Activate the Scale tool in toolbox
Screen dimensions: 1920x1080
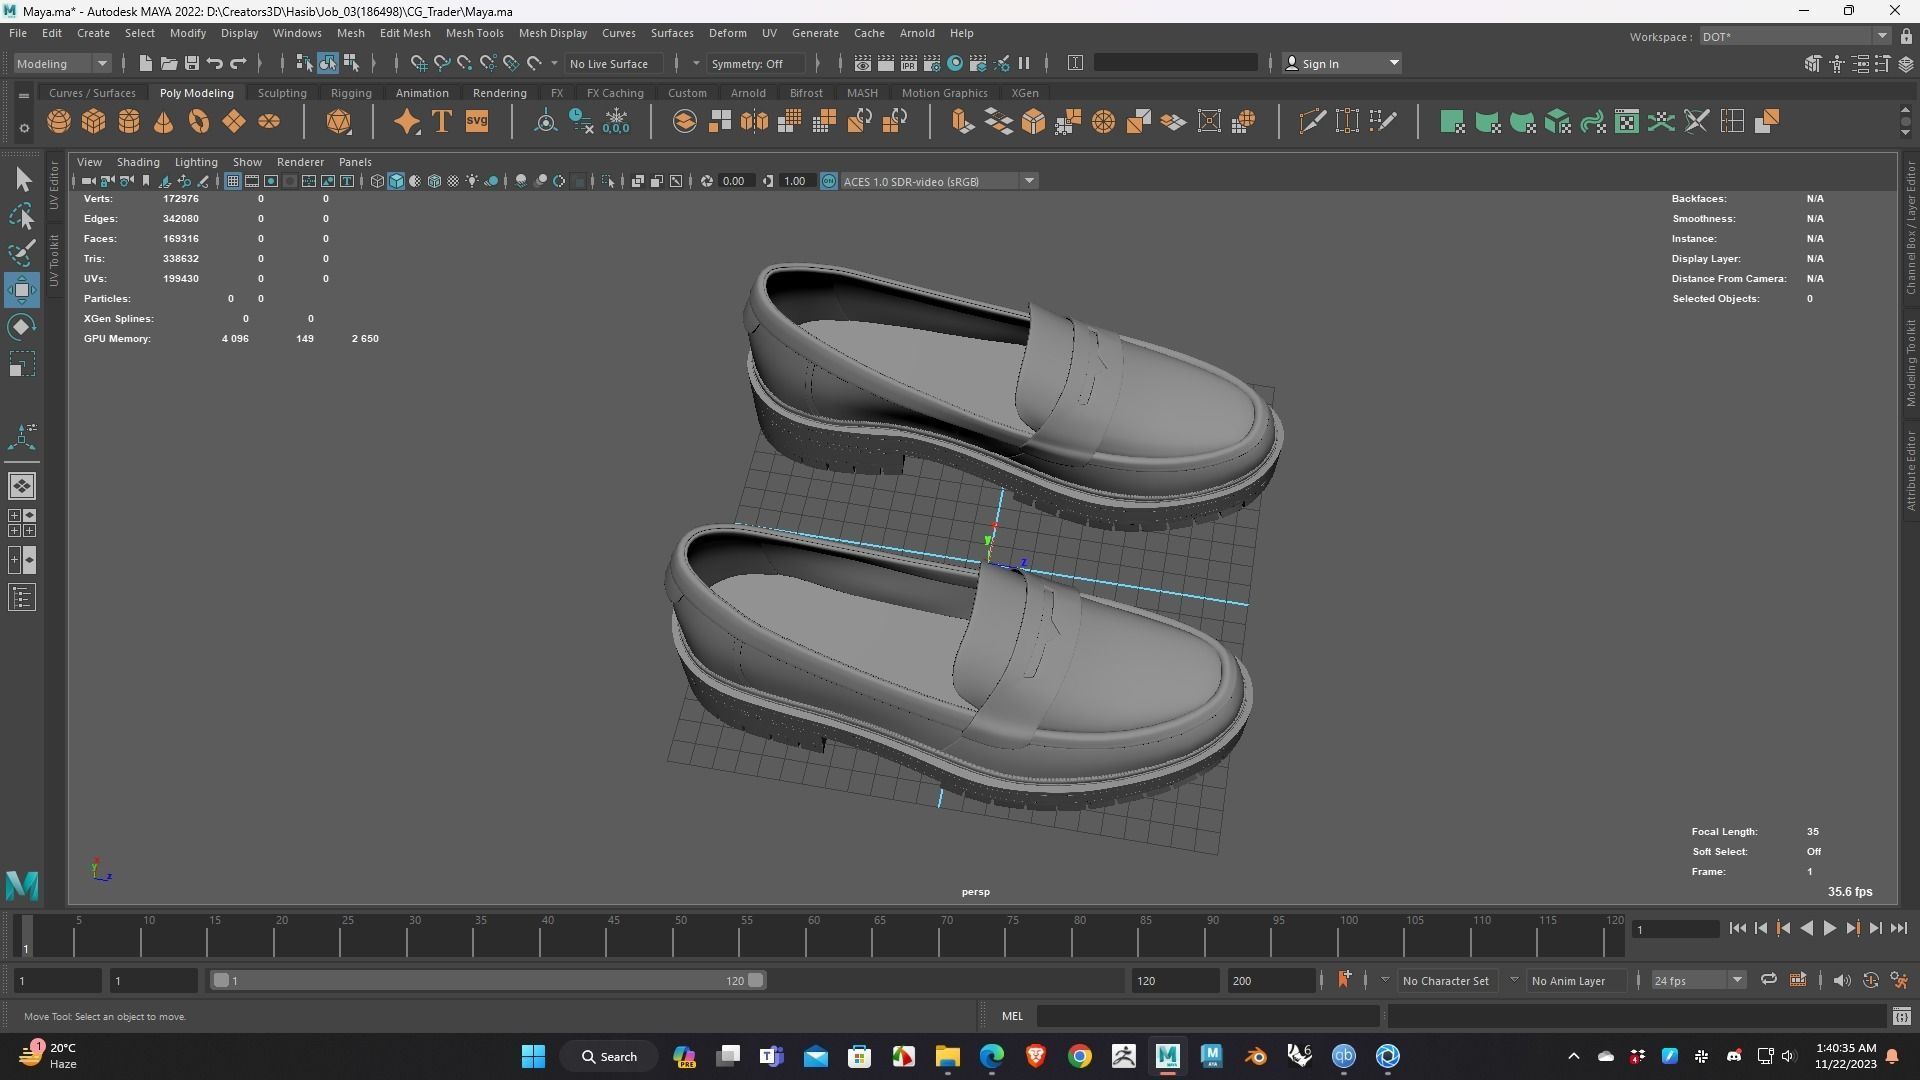22,364
